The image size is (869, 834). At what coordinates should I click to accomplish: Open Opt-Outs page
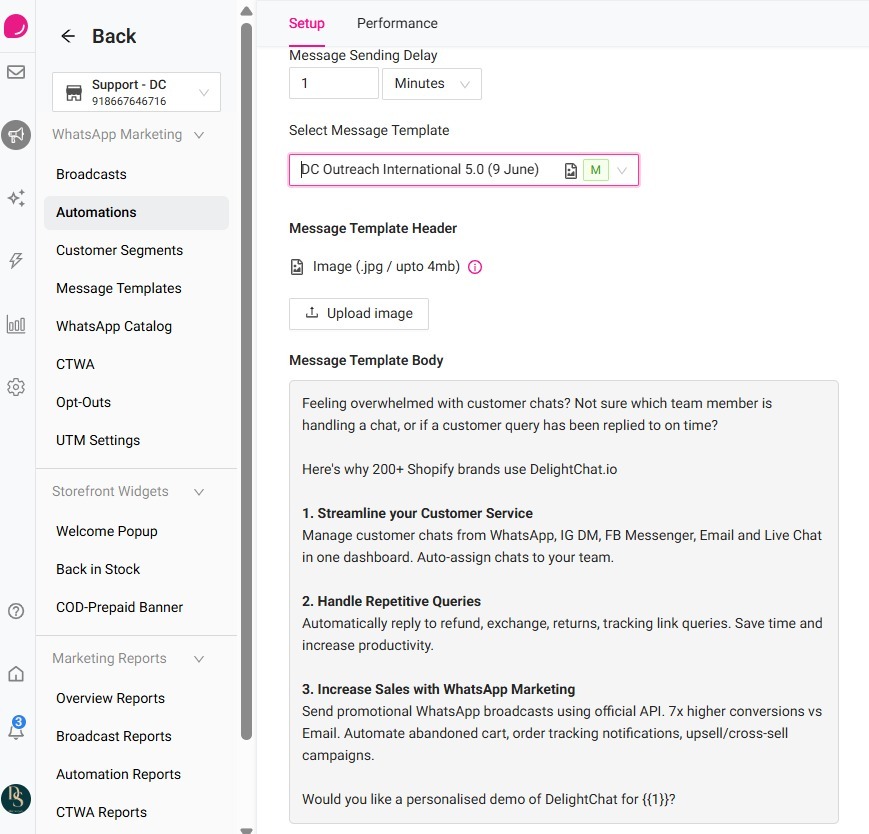(x=83, y=402)
